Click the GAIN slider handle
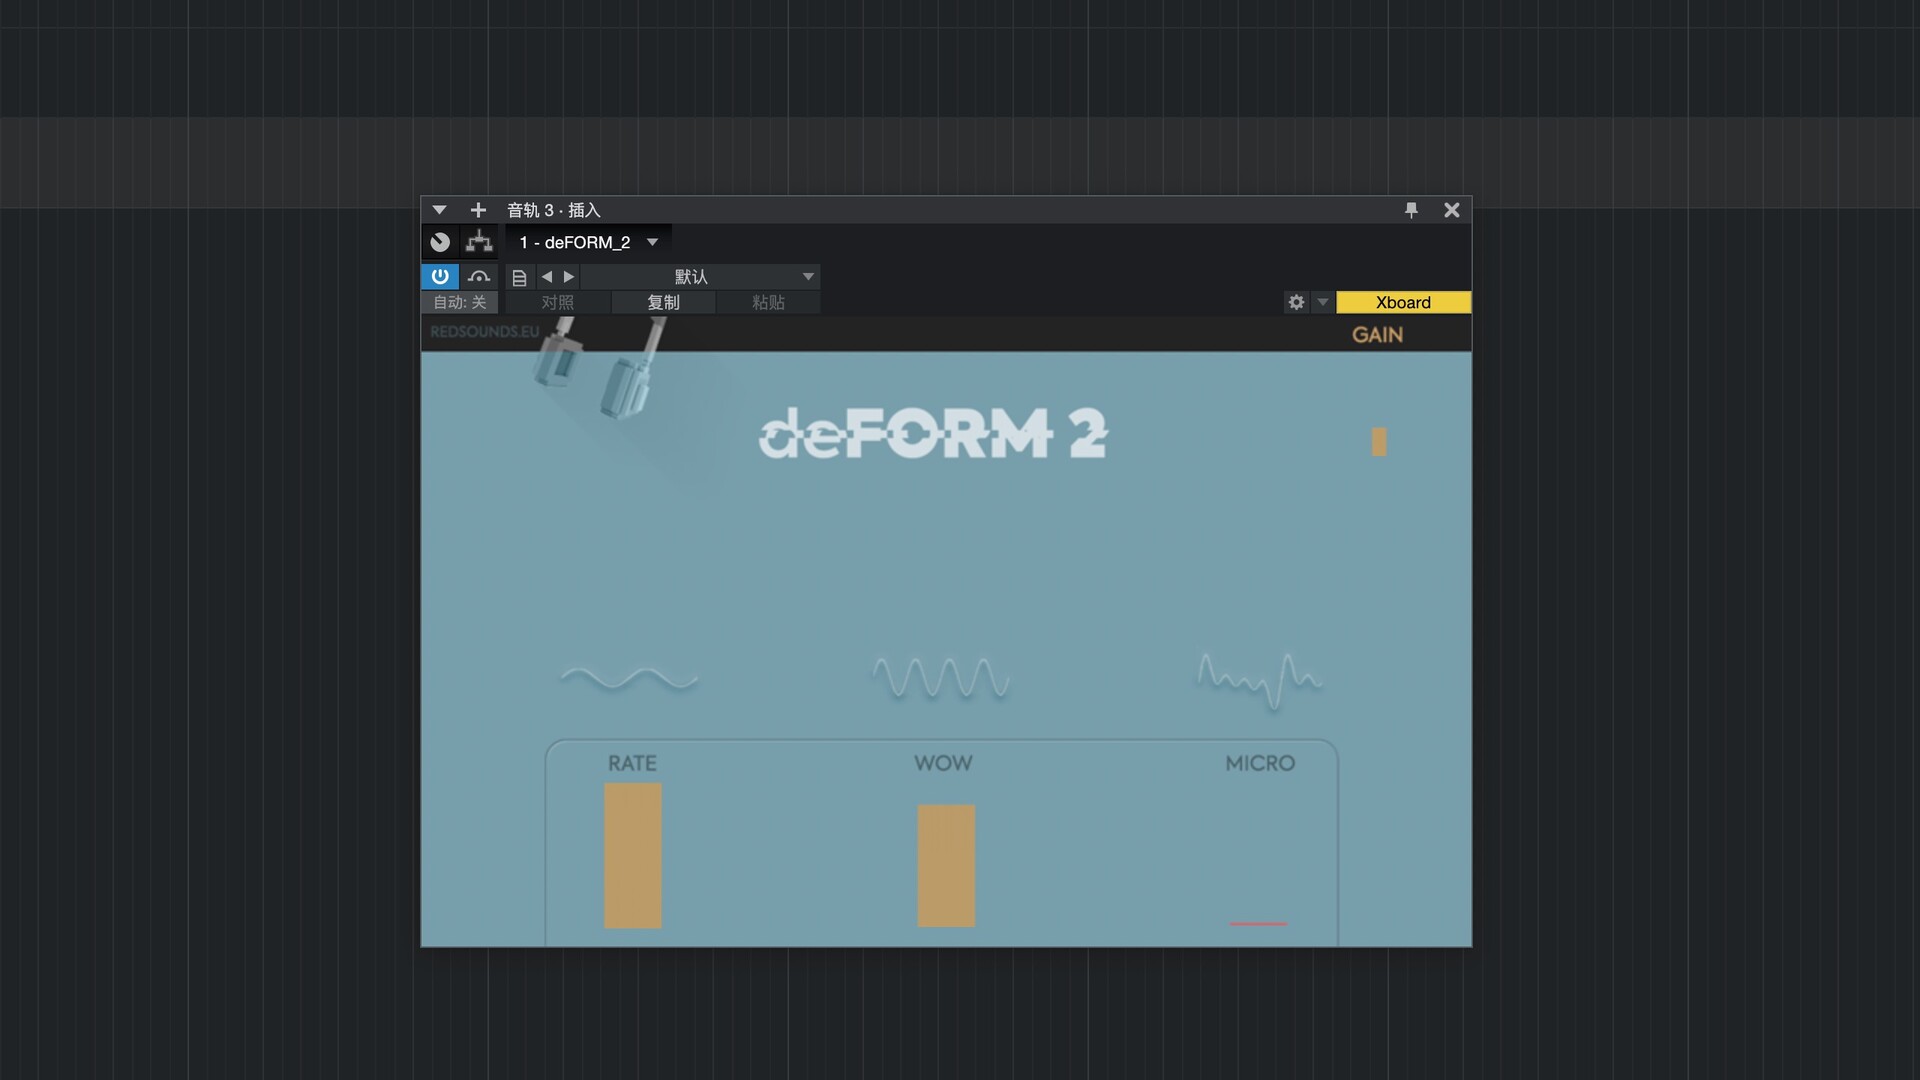This screenshot has width=1920, height=1080. [1379, 442]
